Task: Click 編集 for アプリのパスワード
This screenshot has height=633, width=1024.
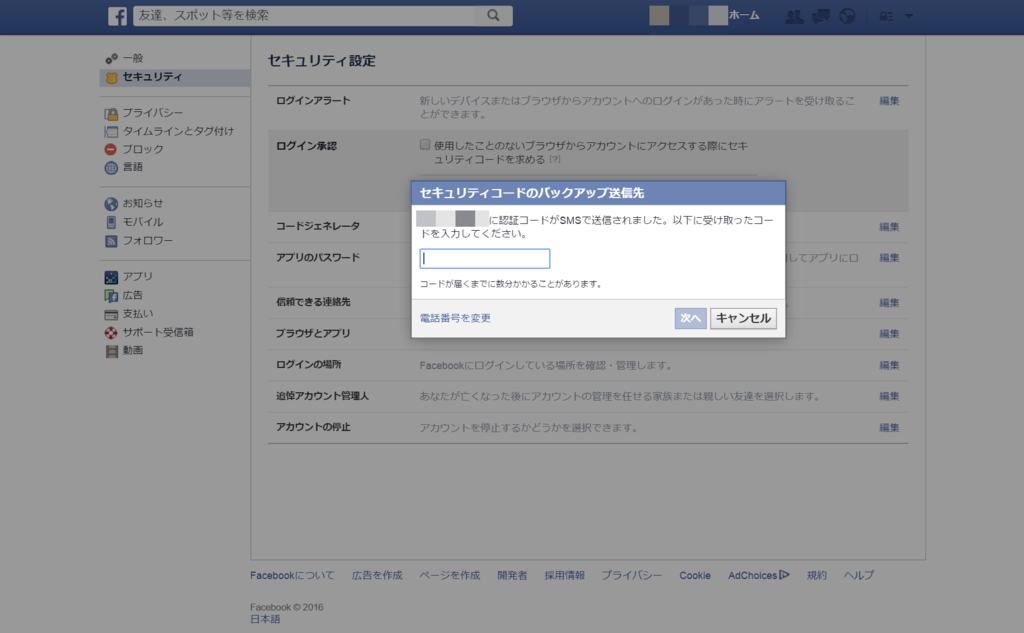Action: (x=889, y=258)
